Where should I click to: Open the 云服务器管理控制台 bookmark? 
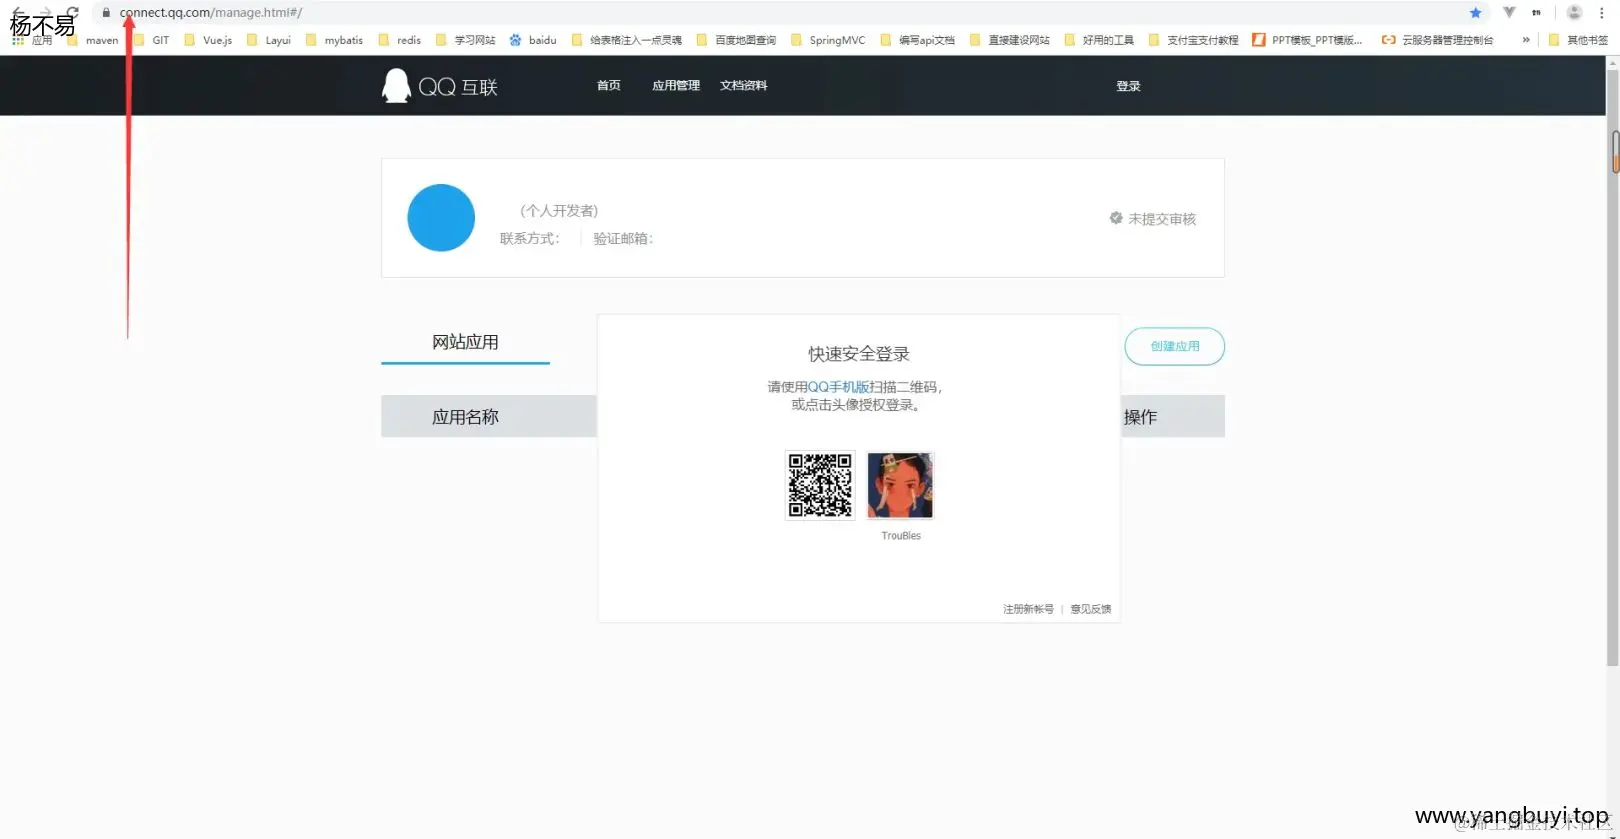coord(1438,40)
